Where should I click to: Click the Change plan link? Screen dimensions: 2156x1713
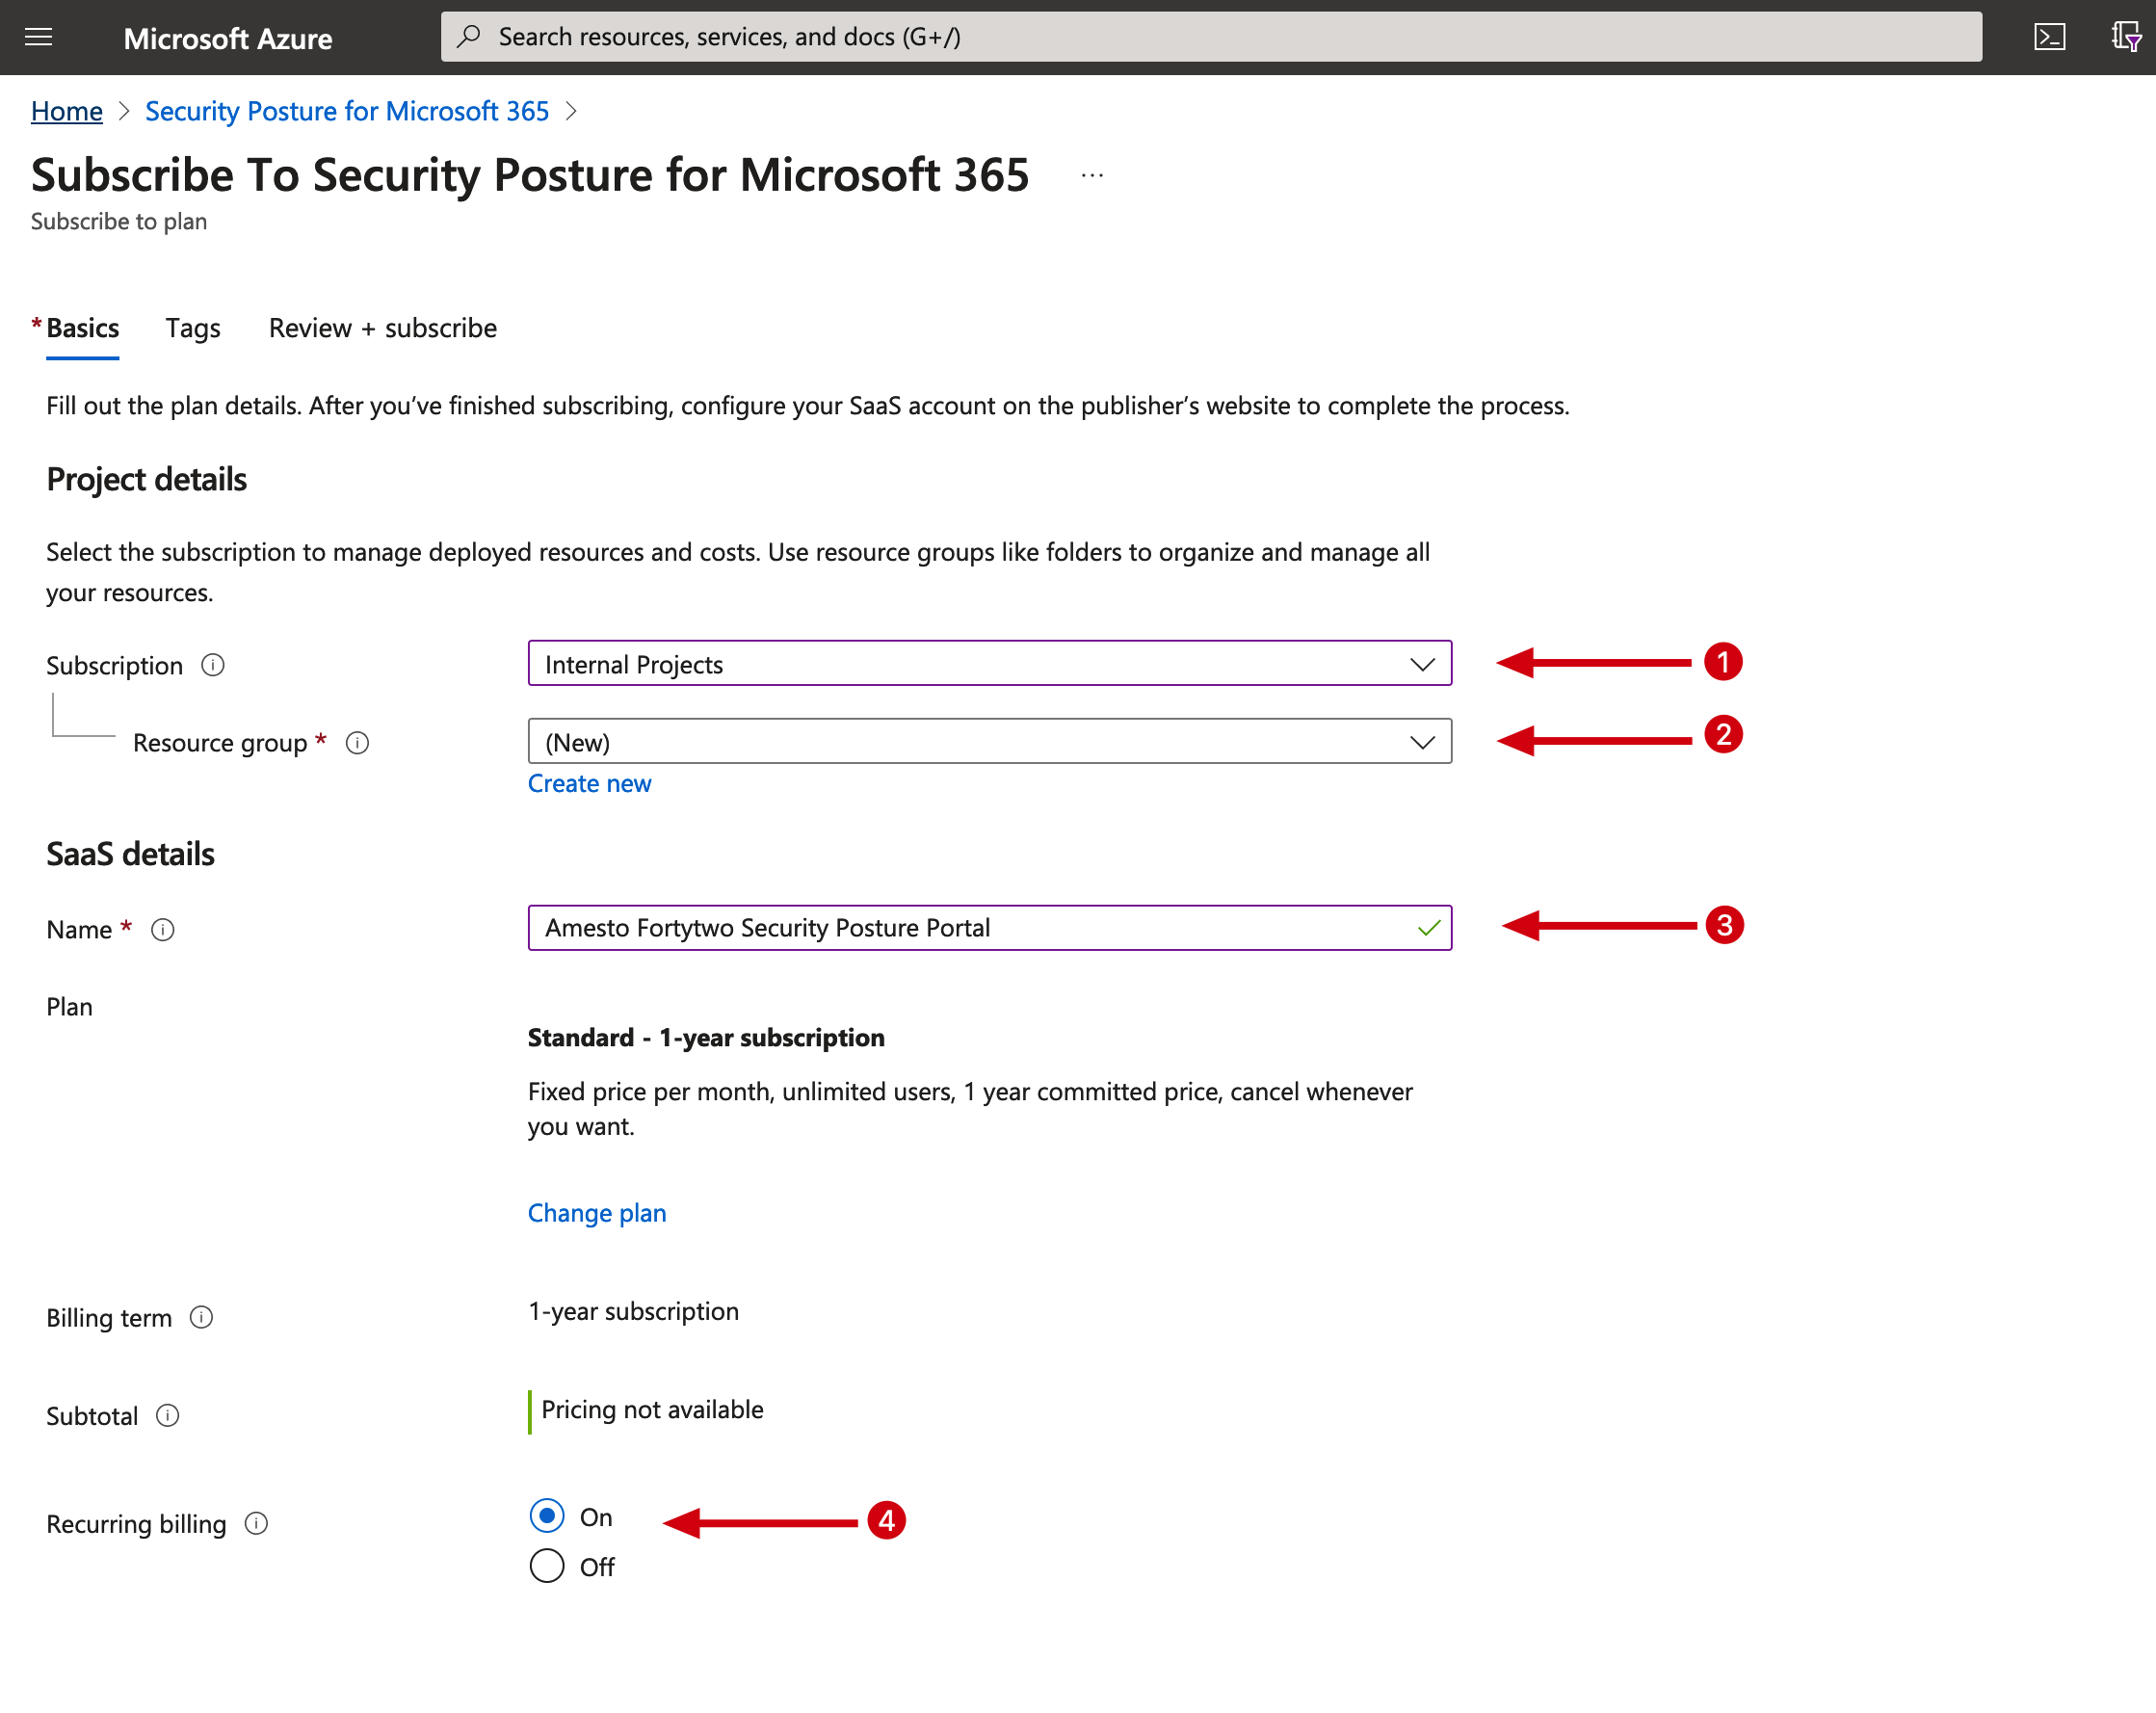coord(597,1213)
